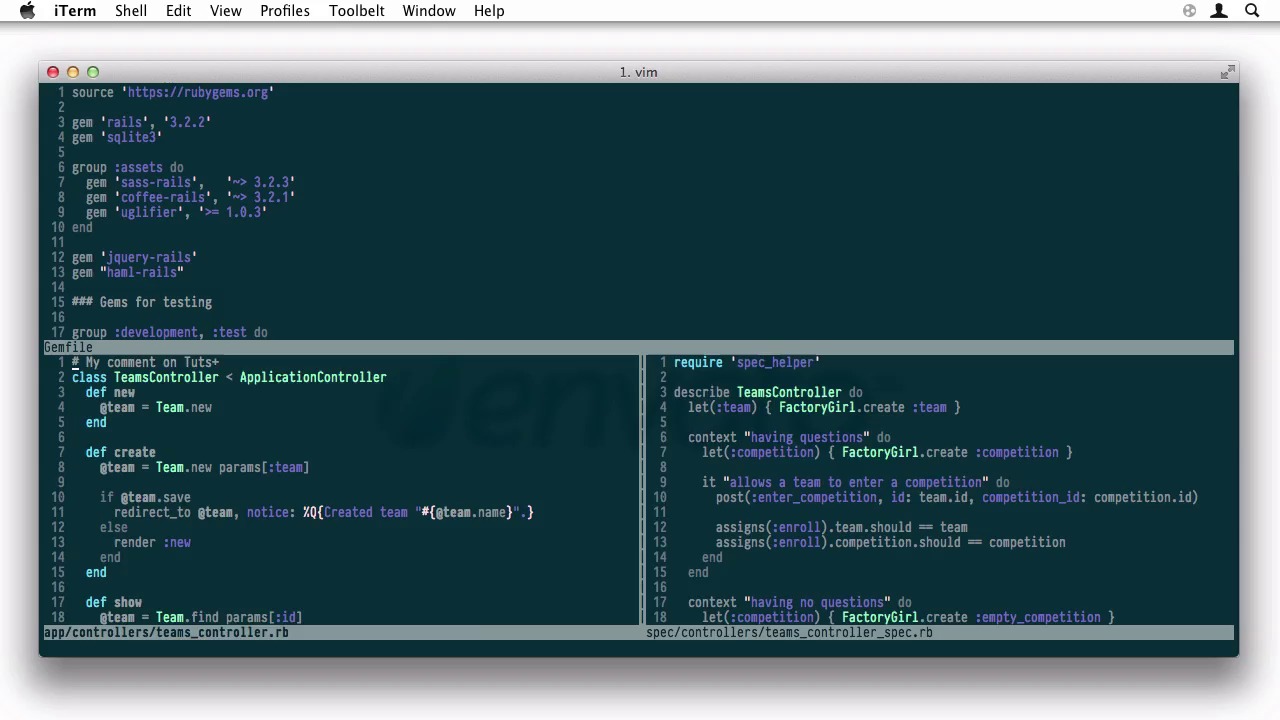Click the 'if @team.save' line
This screenshot has height=720, width=1280.
[145, 497]
